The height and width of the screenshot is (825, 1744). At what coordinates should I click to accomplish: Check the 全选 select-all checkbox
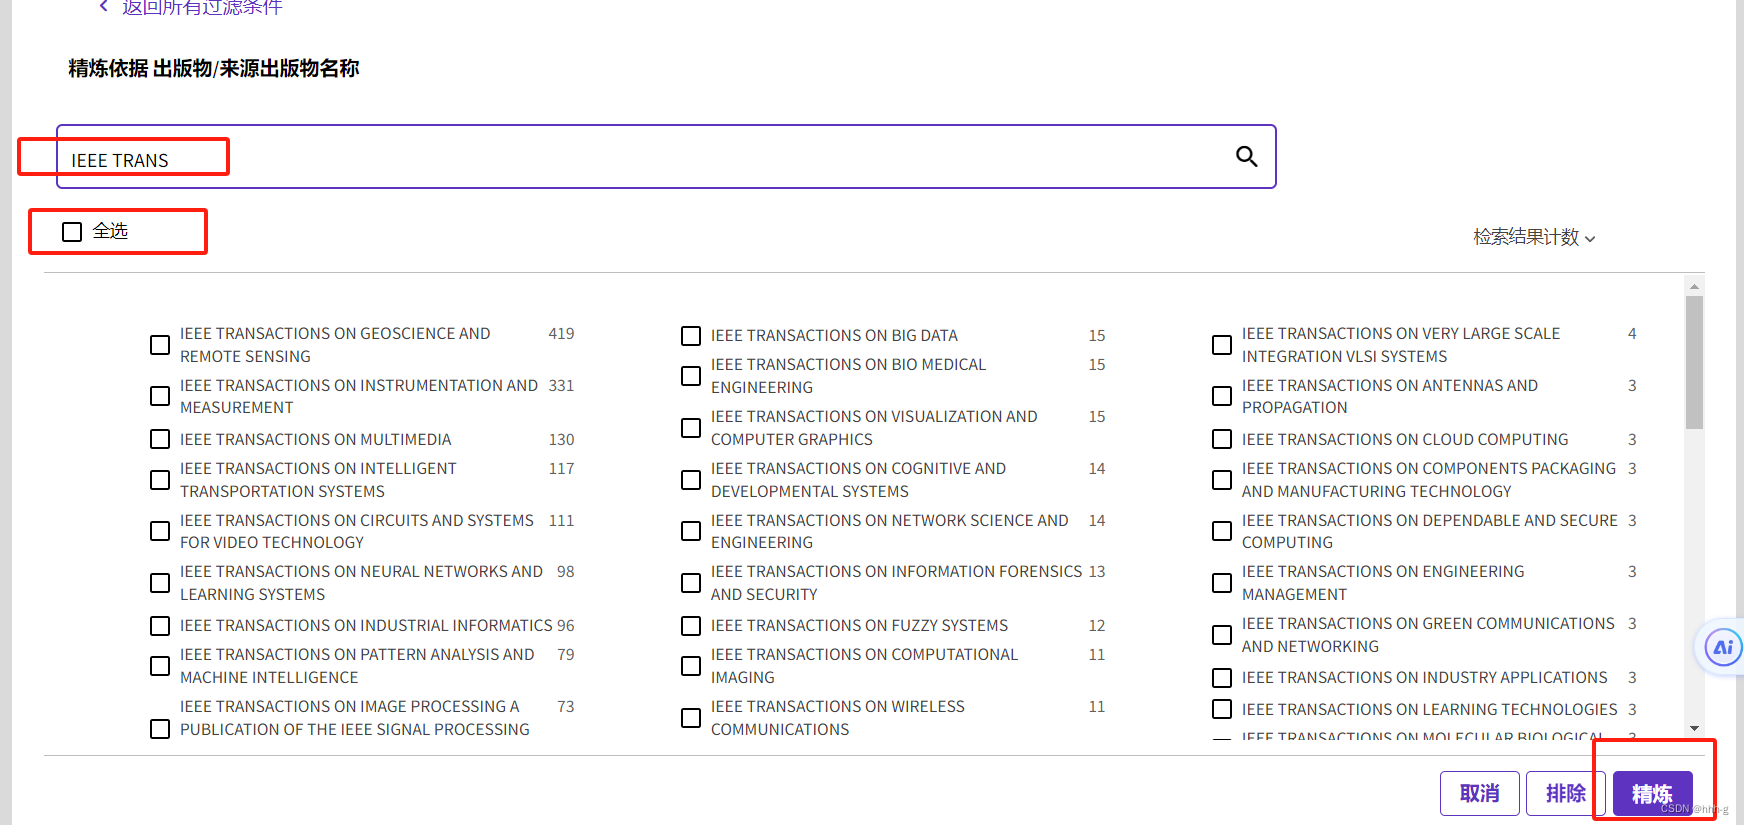72,232
